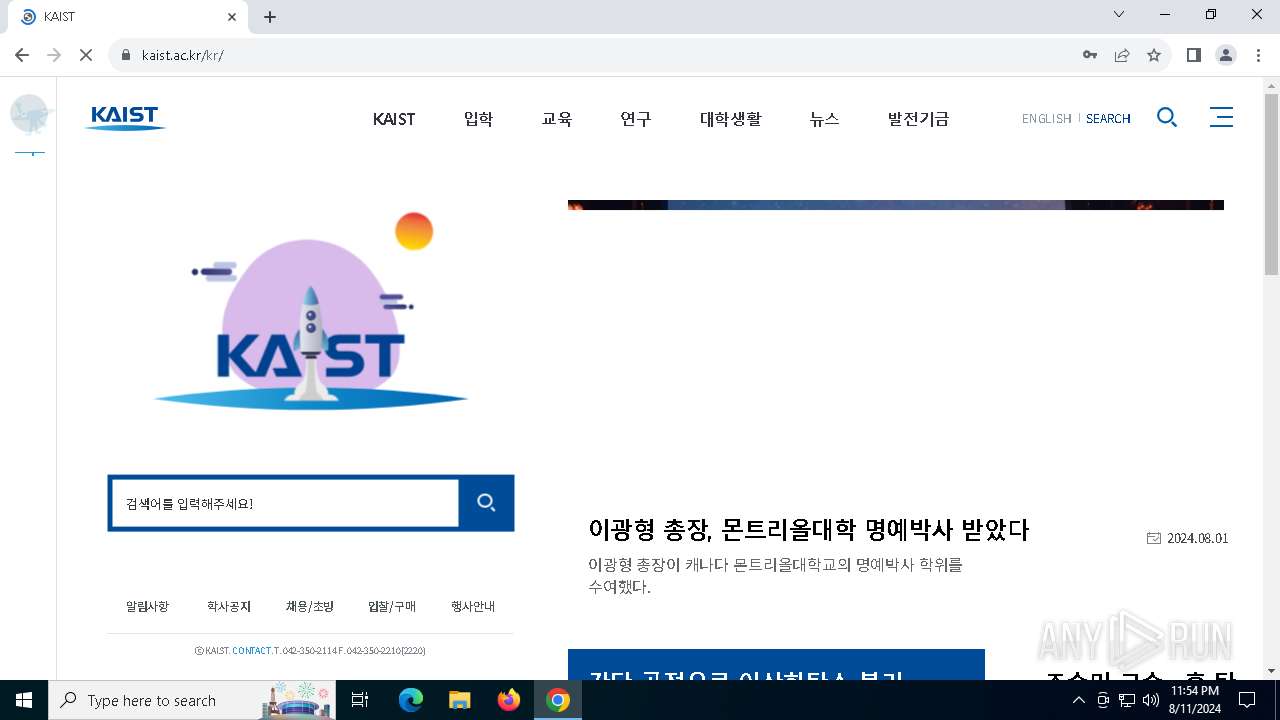Image resolution: width=1280 pixels, height=720 pixels.
Task: Click the page vertical scrollbar thumb
Action: pos(1271,184)
